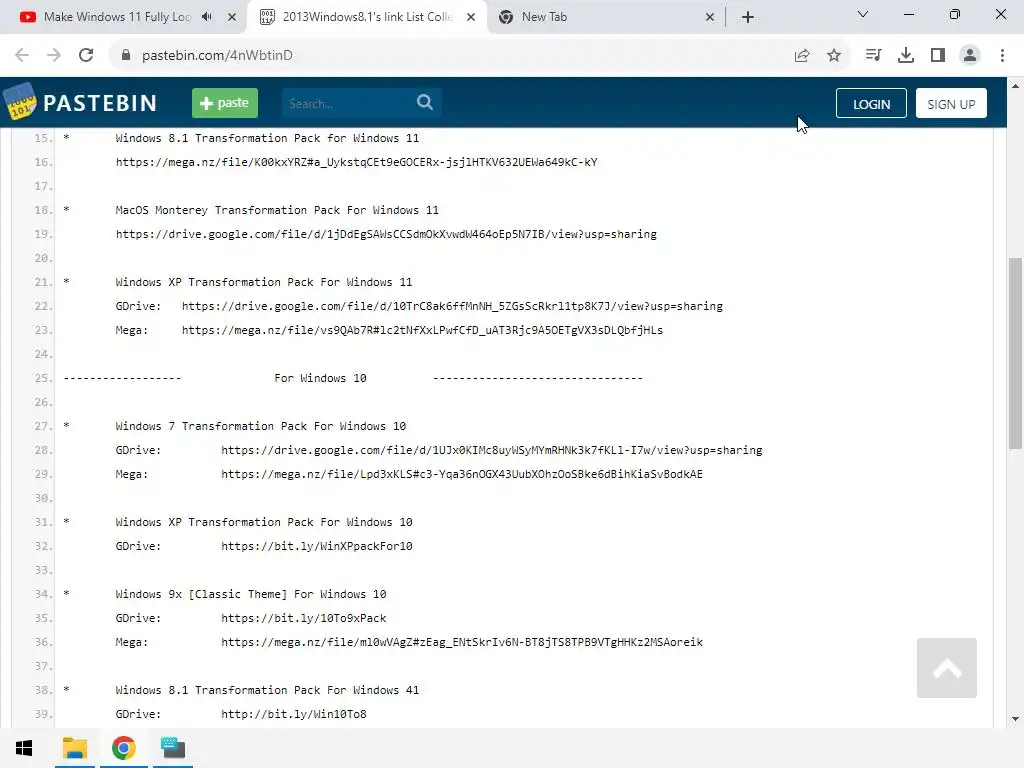Click the Mega URL on line 36
This screenshot has height=768, width=1024.
462,642
